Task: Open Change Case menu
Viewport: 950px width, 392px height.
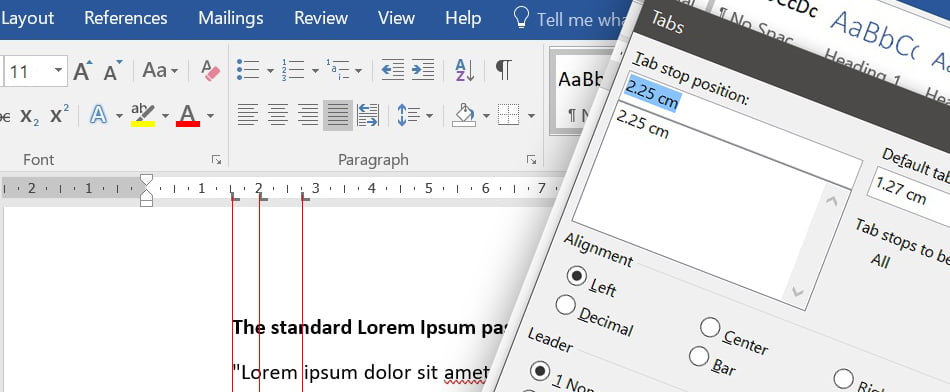Action: (160, 71)
